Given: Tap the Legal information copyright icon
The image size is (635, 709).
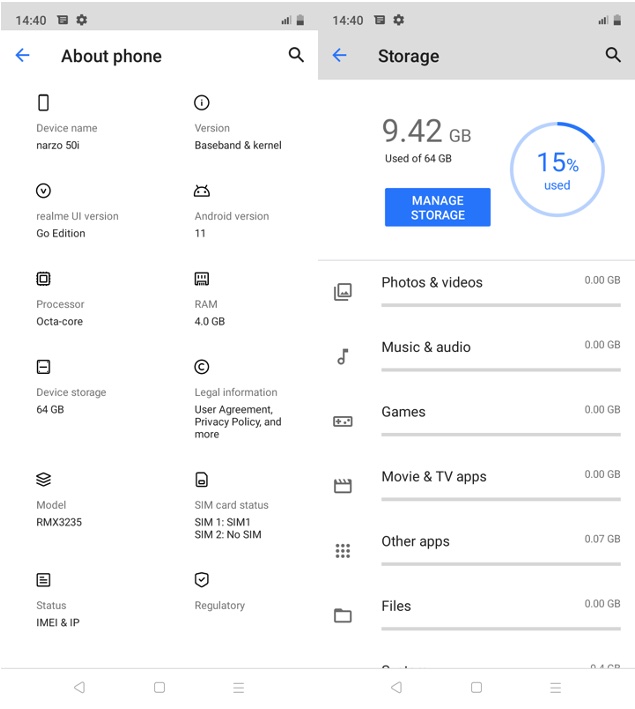Looking at the screenshot, I should pyautogui.click(x=202, y=367).
